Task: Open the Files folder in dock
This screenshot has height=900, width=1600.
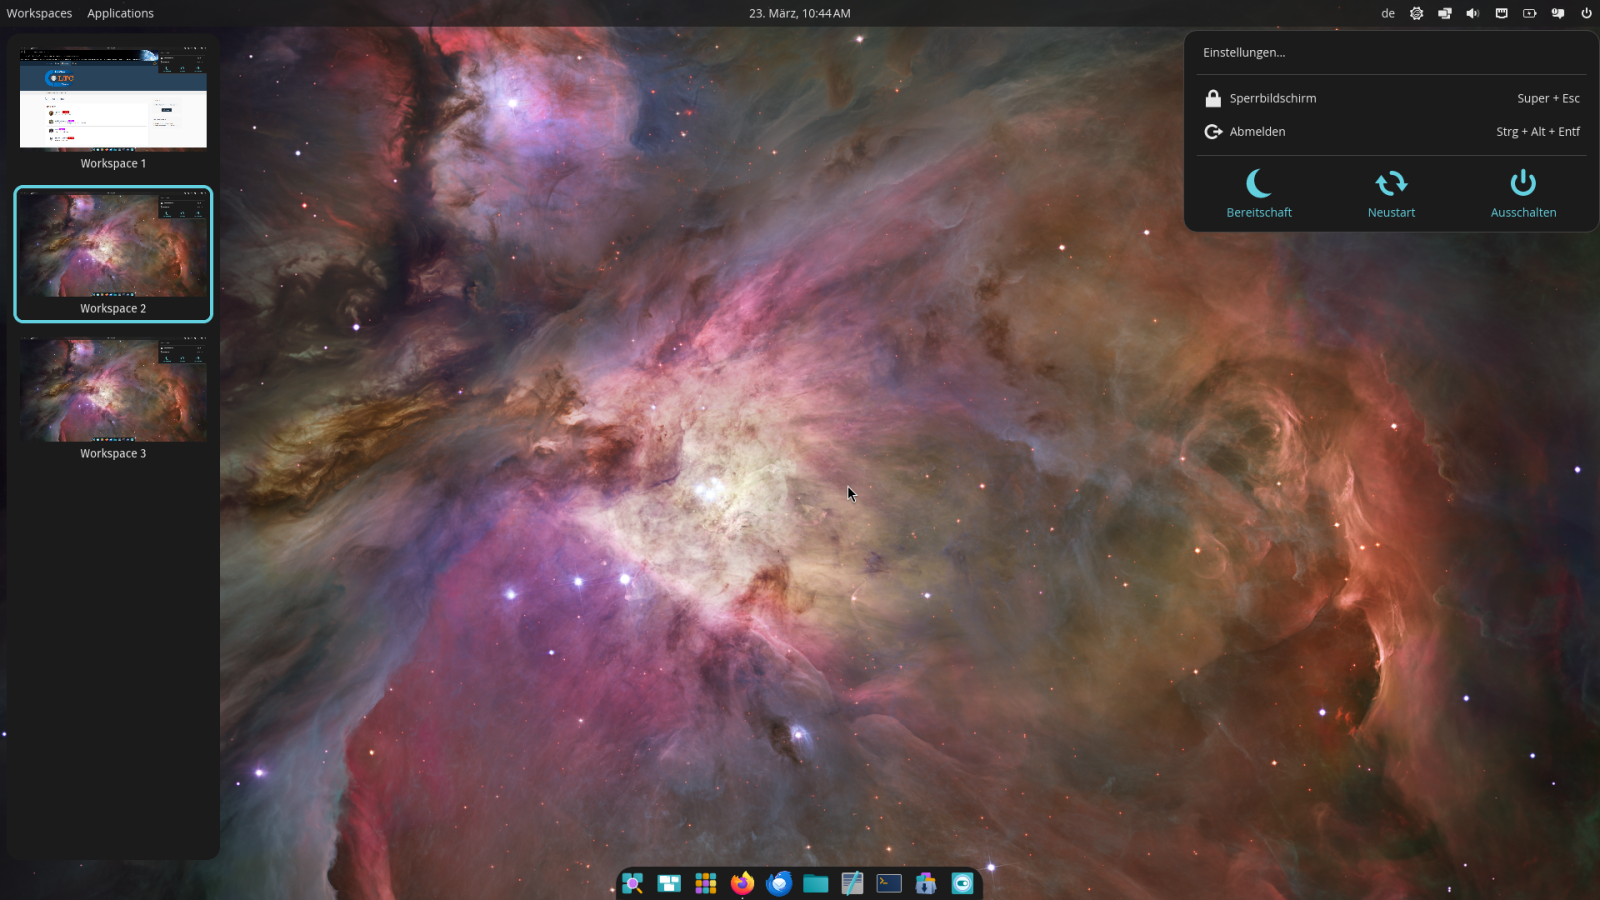Action: pos(815,883)
